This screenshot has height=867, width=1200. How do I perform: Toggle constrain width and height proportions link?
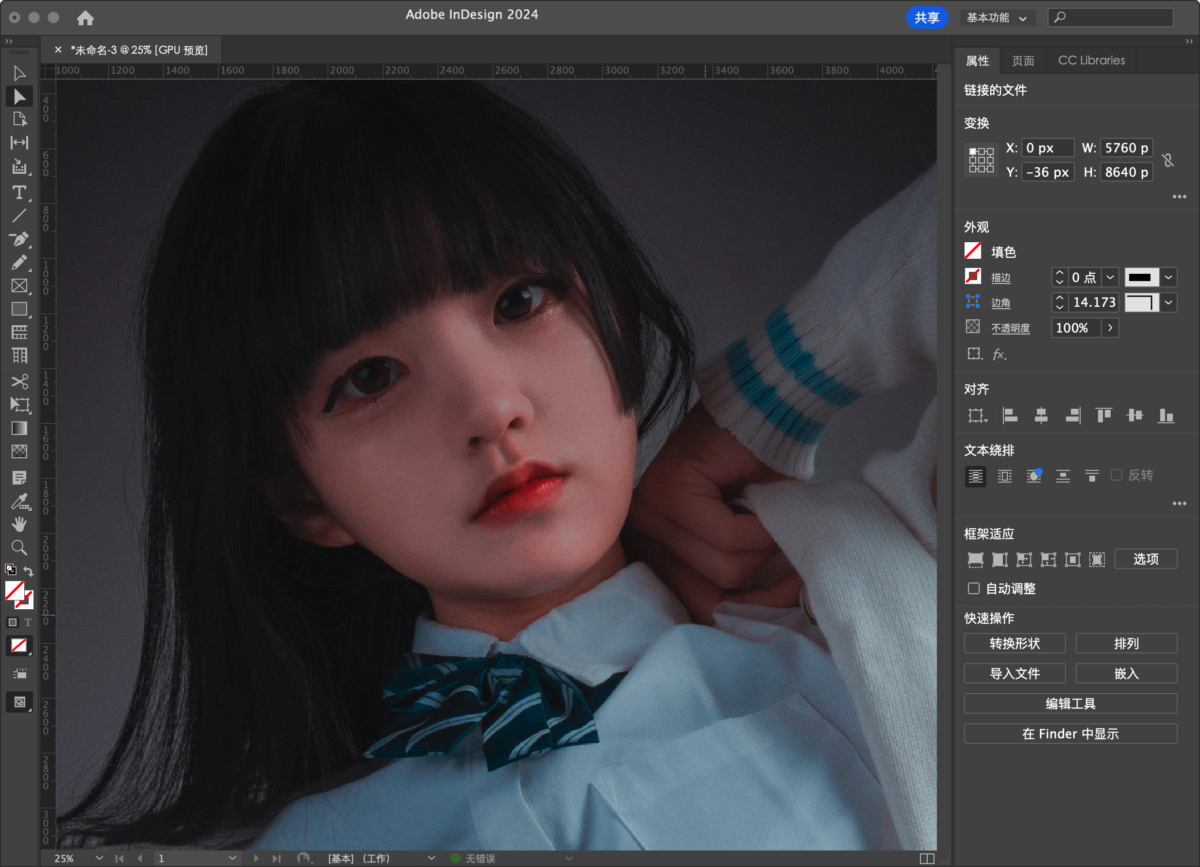(1168, 160)
